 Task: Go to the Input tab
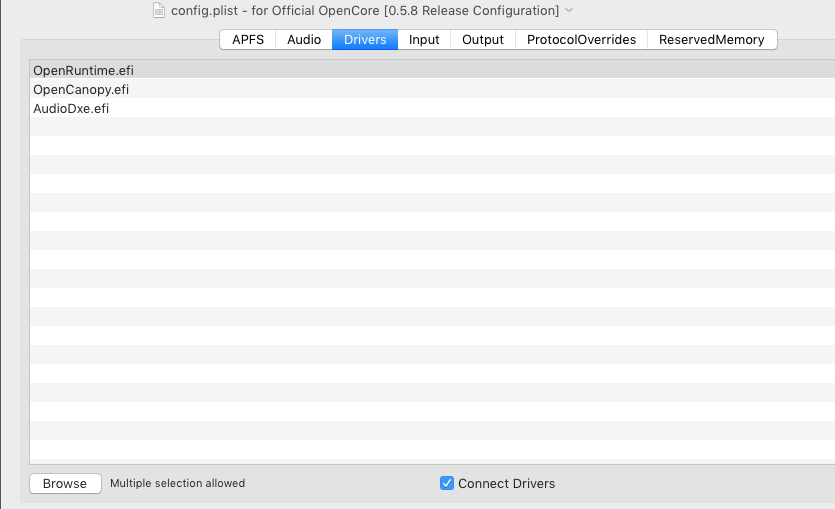[x=424, y=39]
